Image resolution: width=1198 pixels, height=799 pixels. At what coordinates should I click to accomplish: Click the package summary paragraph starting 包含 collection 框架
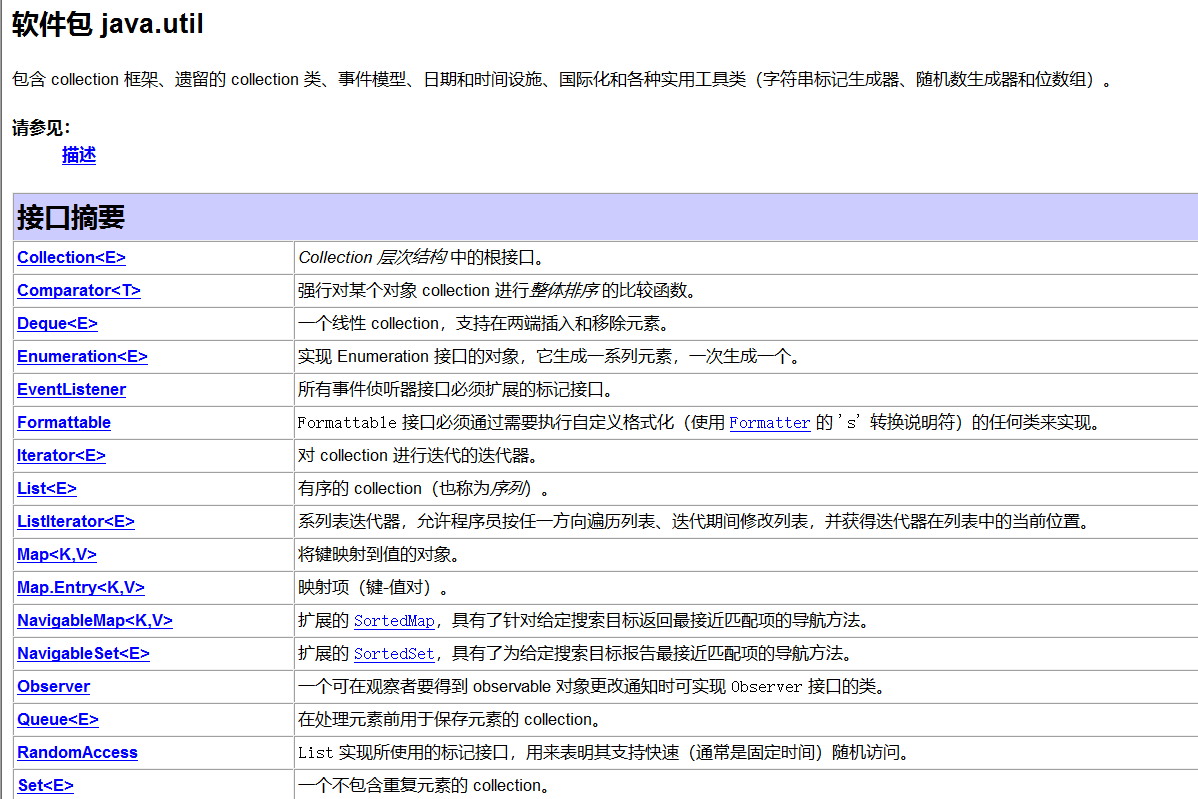pos(562,79)
